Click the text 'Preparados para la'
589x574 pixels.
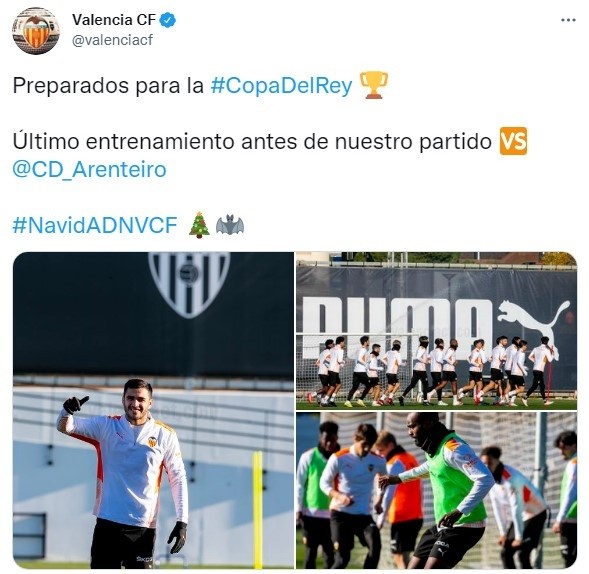coord(108,85)
